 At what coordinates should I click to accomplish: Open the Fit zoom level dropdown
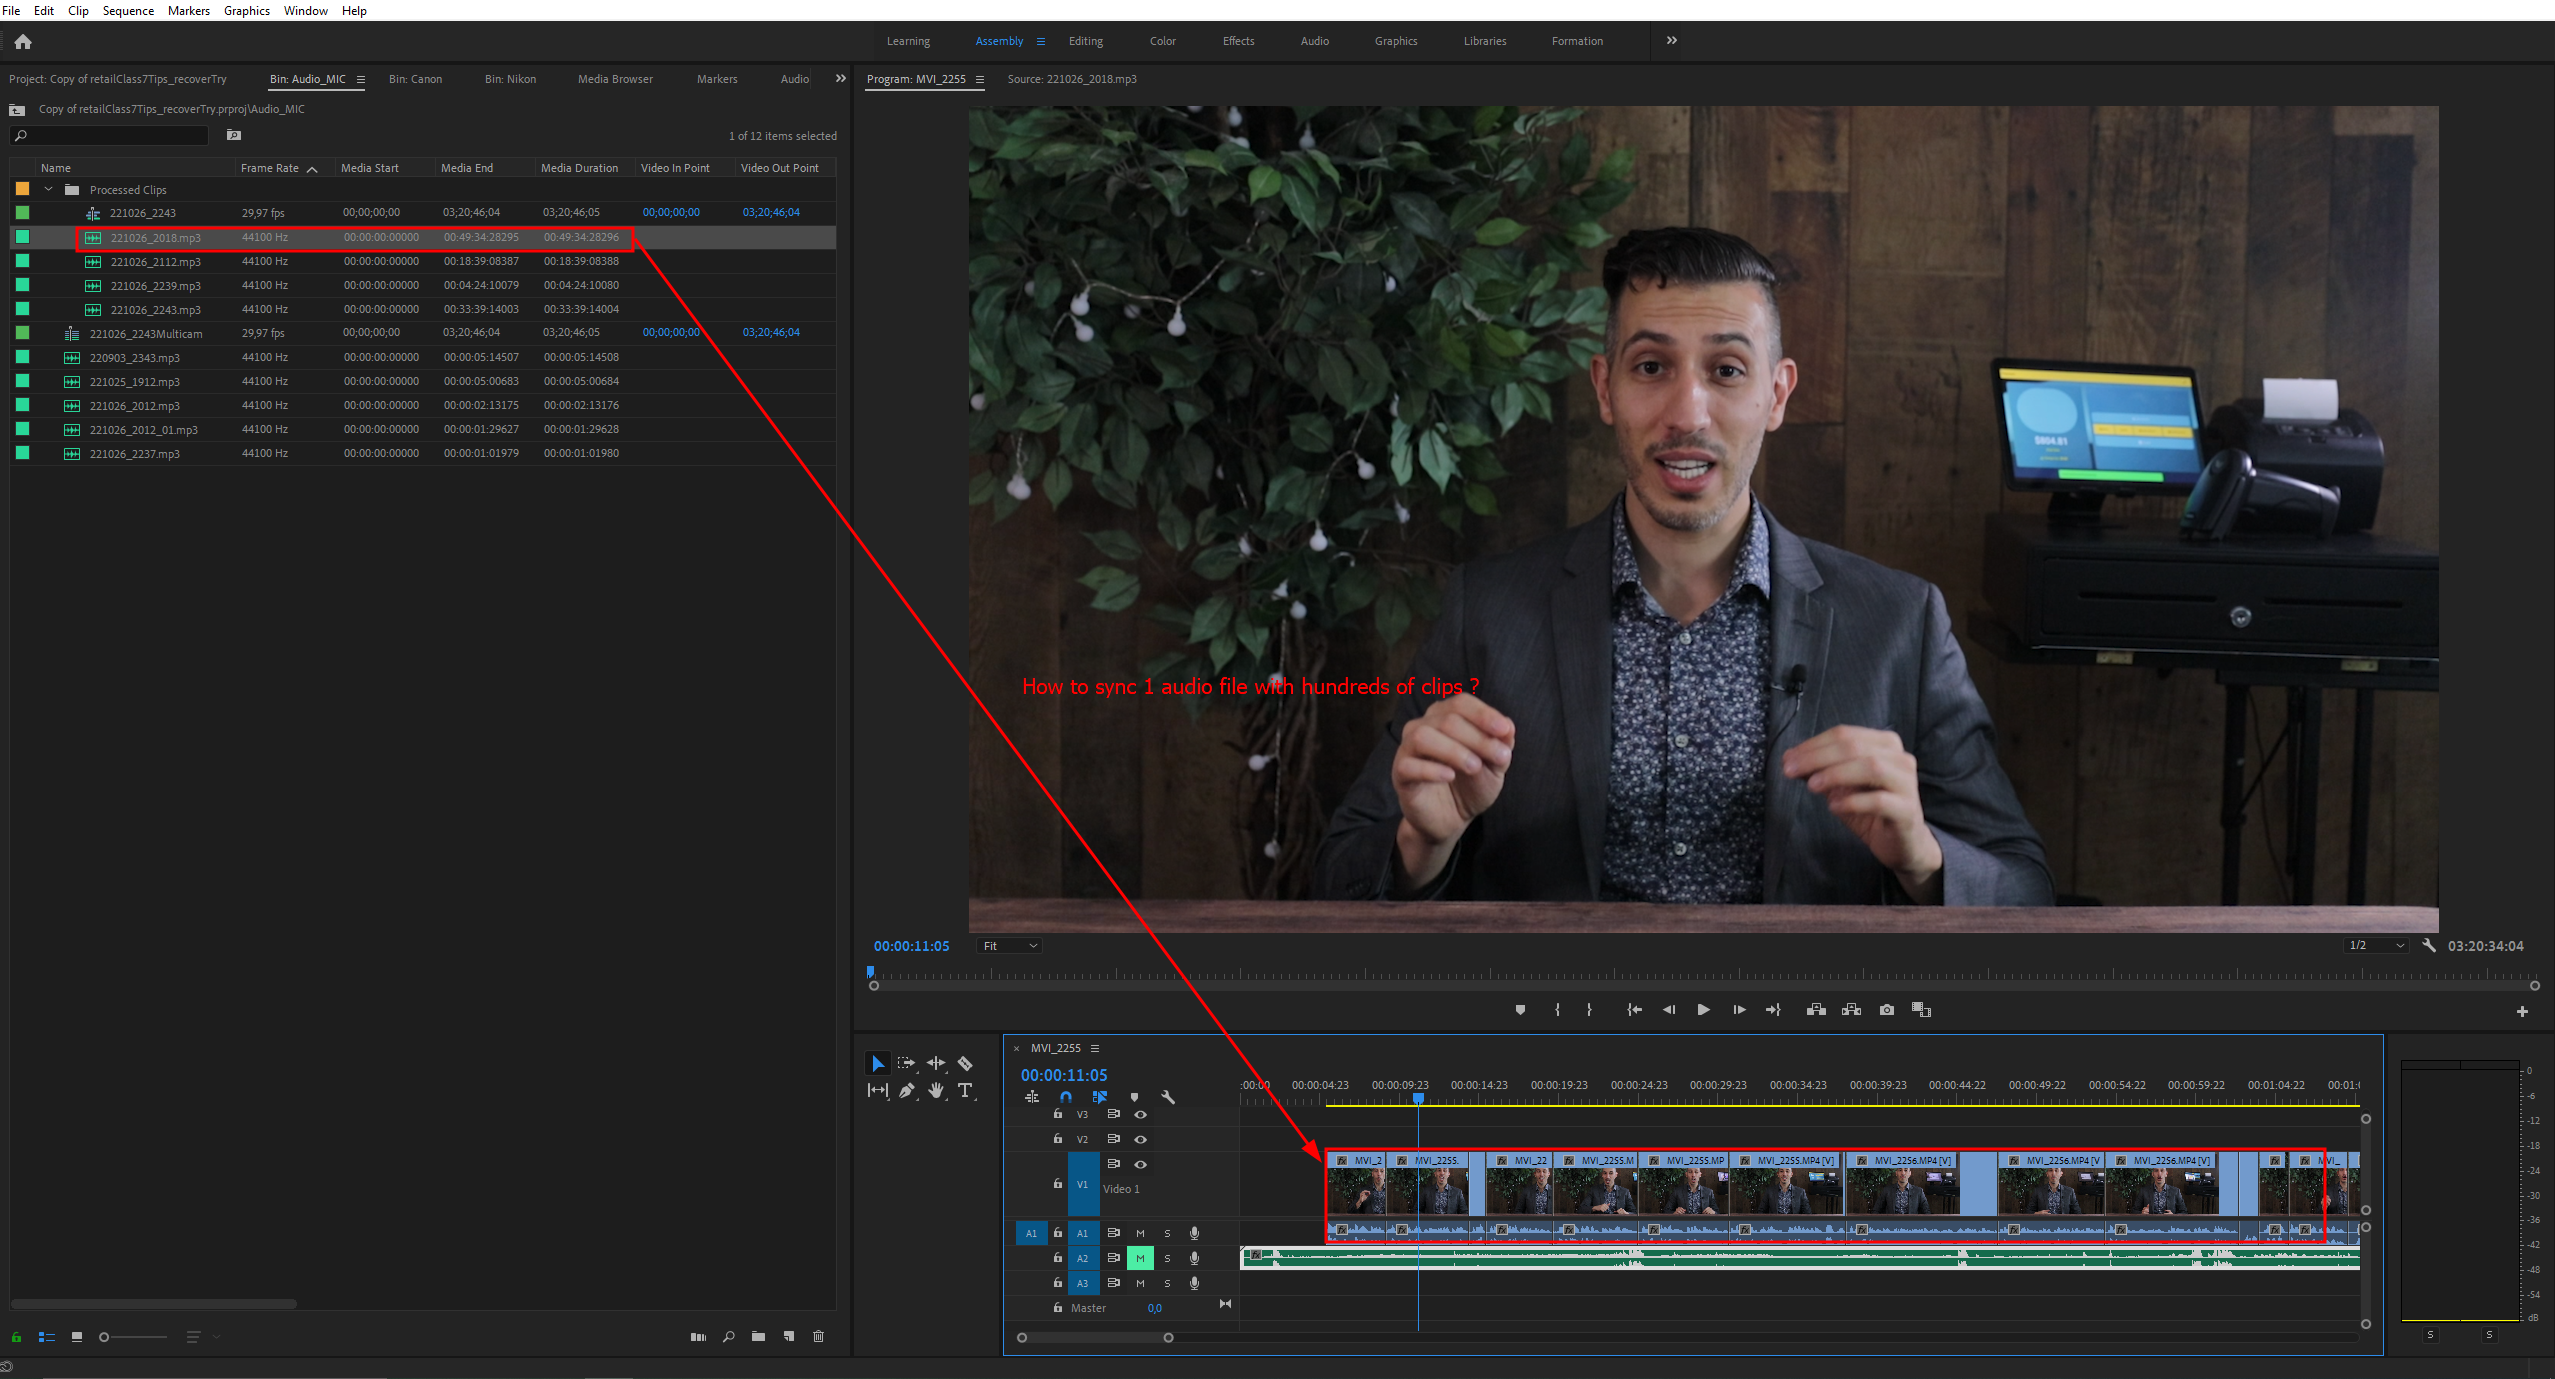click(x=1008, y=945)
